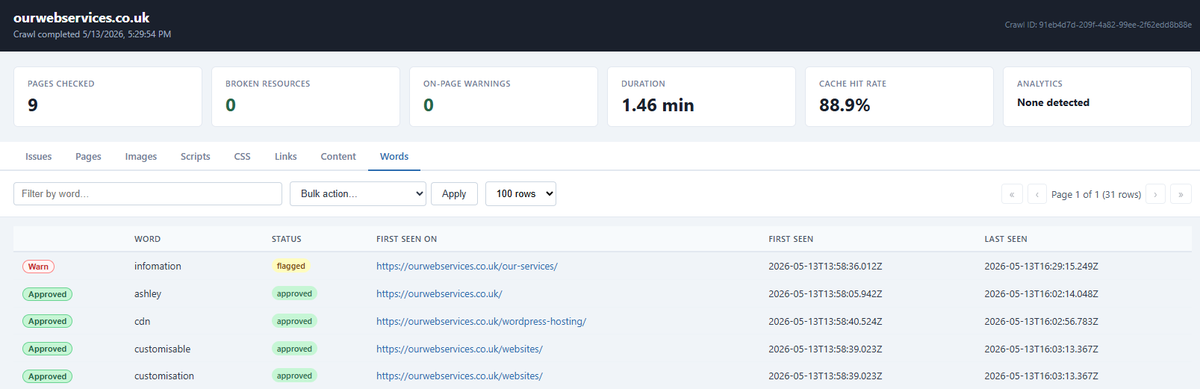Image resolution: width=1200 pixels, height=389 pixels.
Task: Click the STATUS column header
Action: (286, 239)
